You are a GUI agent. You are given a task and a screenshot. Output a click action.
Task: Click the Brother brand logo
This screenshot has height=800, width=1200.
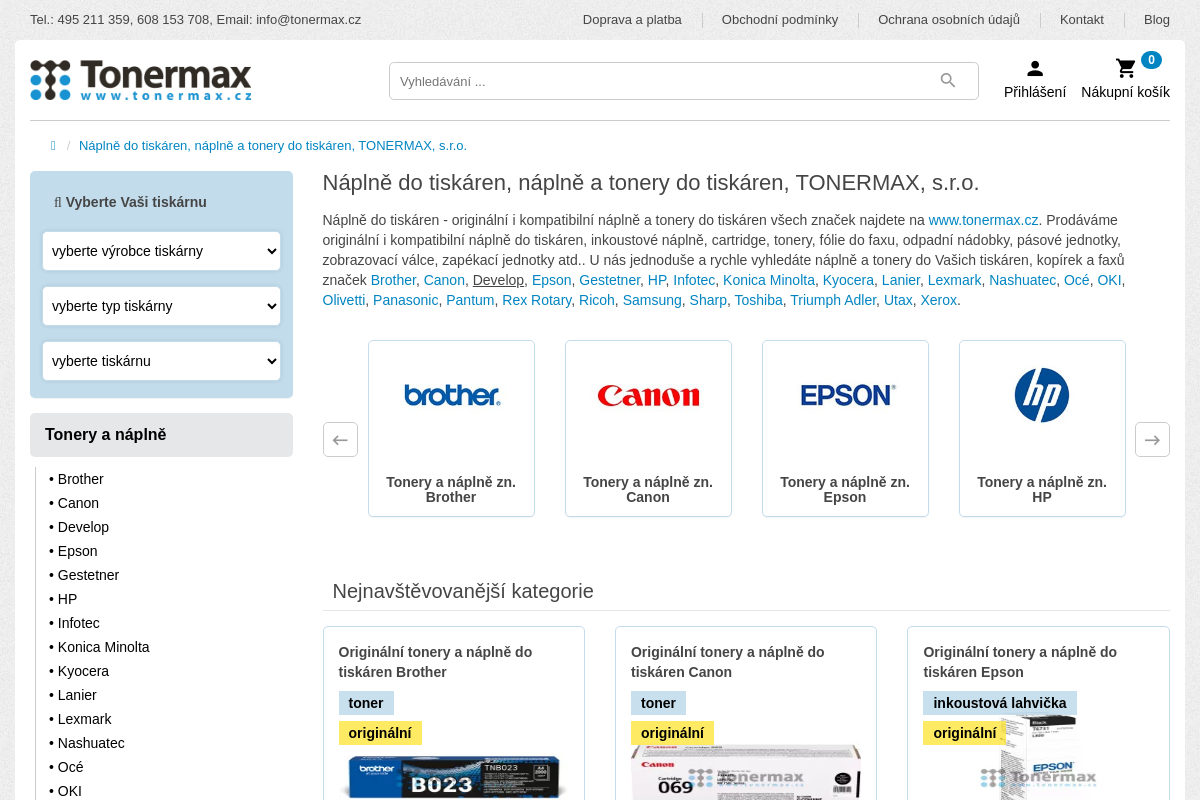(x=451, y=395)
